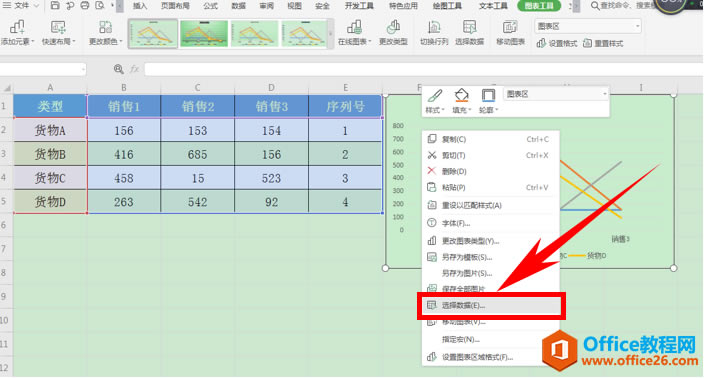Select 重设以匹配样式(A) in context menu
Screen dimensions: 705x378
pos(491,205)
